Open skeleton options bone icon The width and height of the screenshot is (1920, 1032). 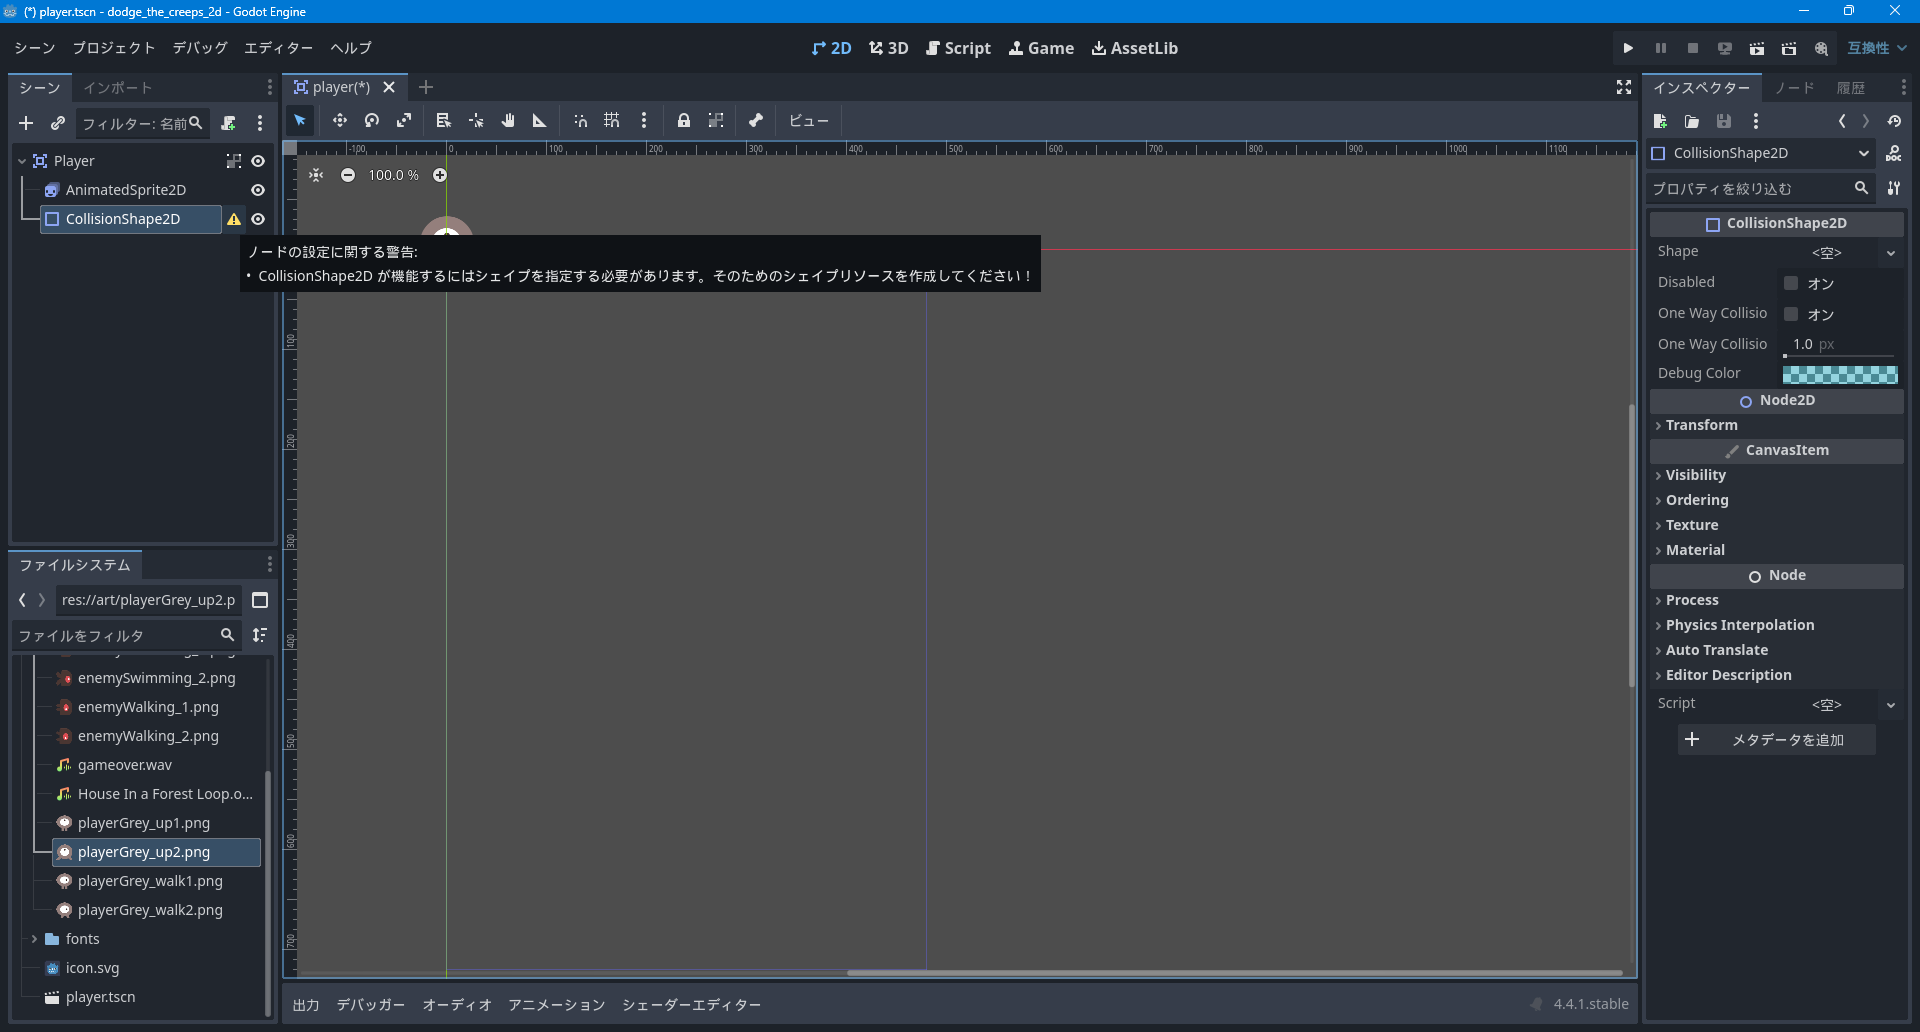click(x=756, y=121)
